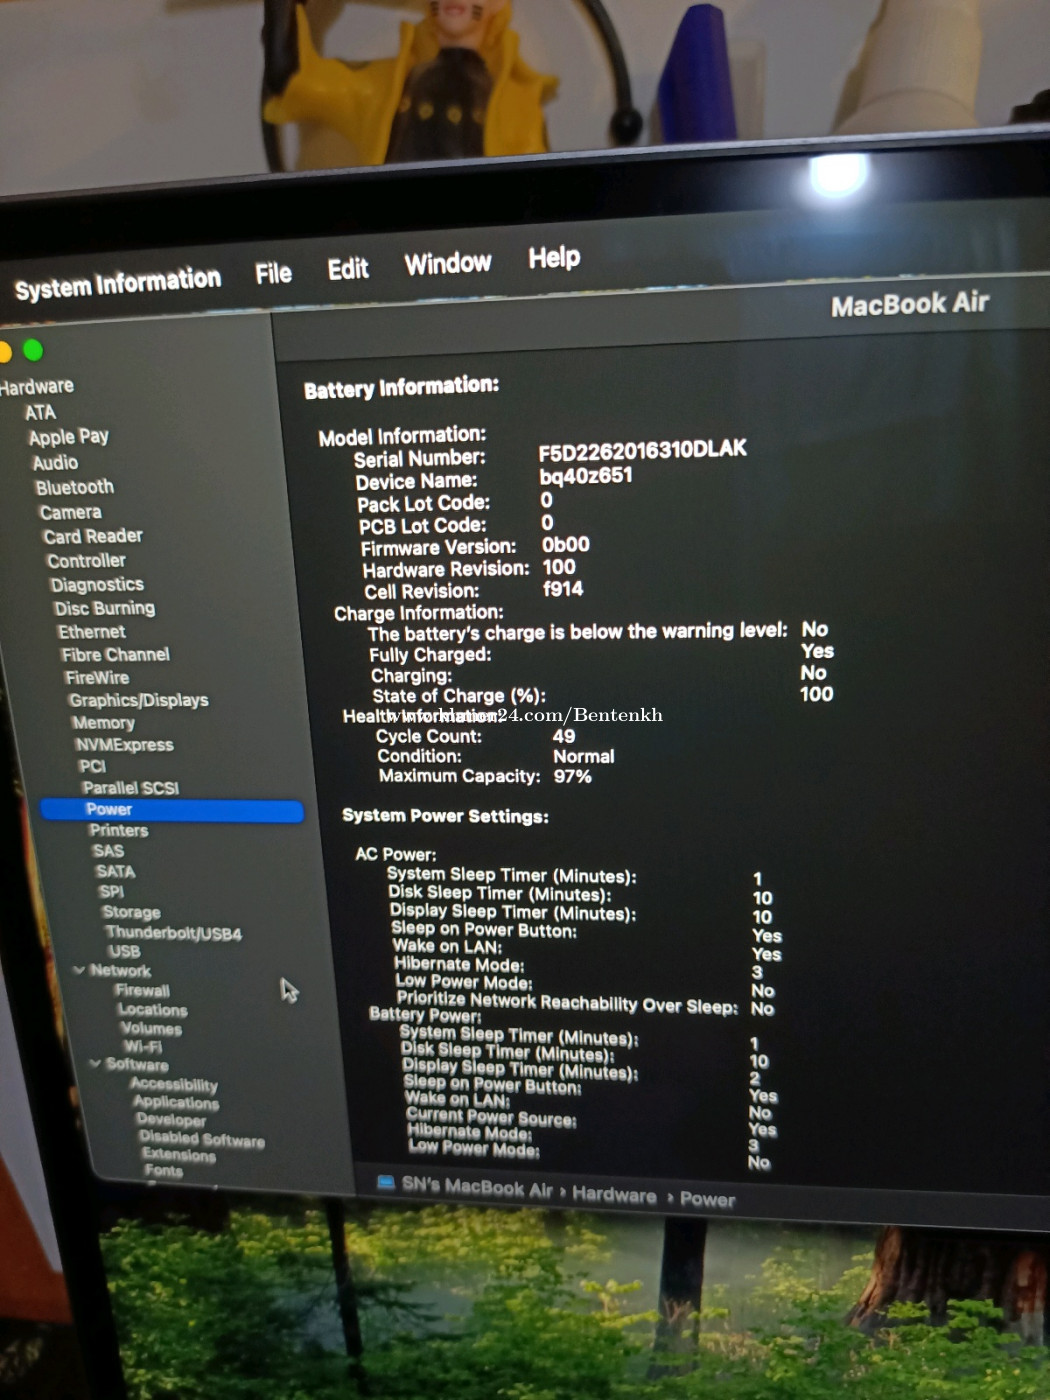Click the cycle count value "49"

pyautogui.click(x=564, y=736)
